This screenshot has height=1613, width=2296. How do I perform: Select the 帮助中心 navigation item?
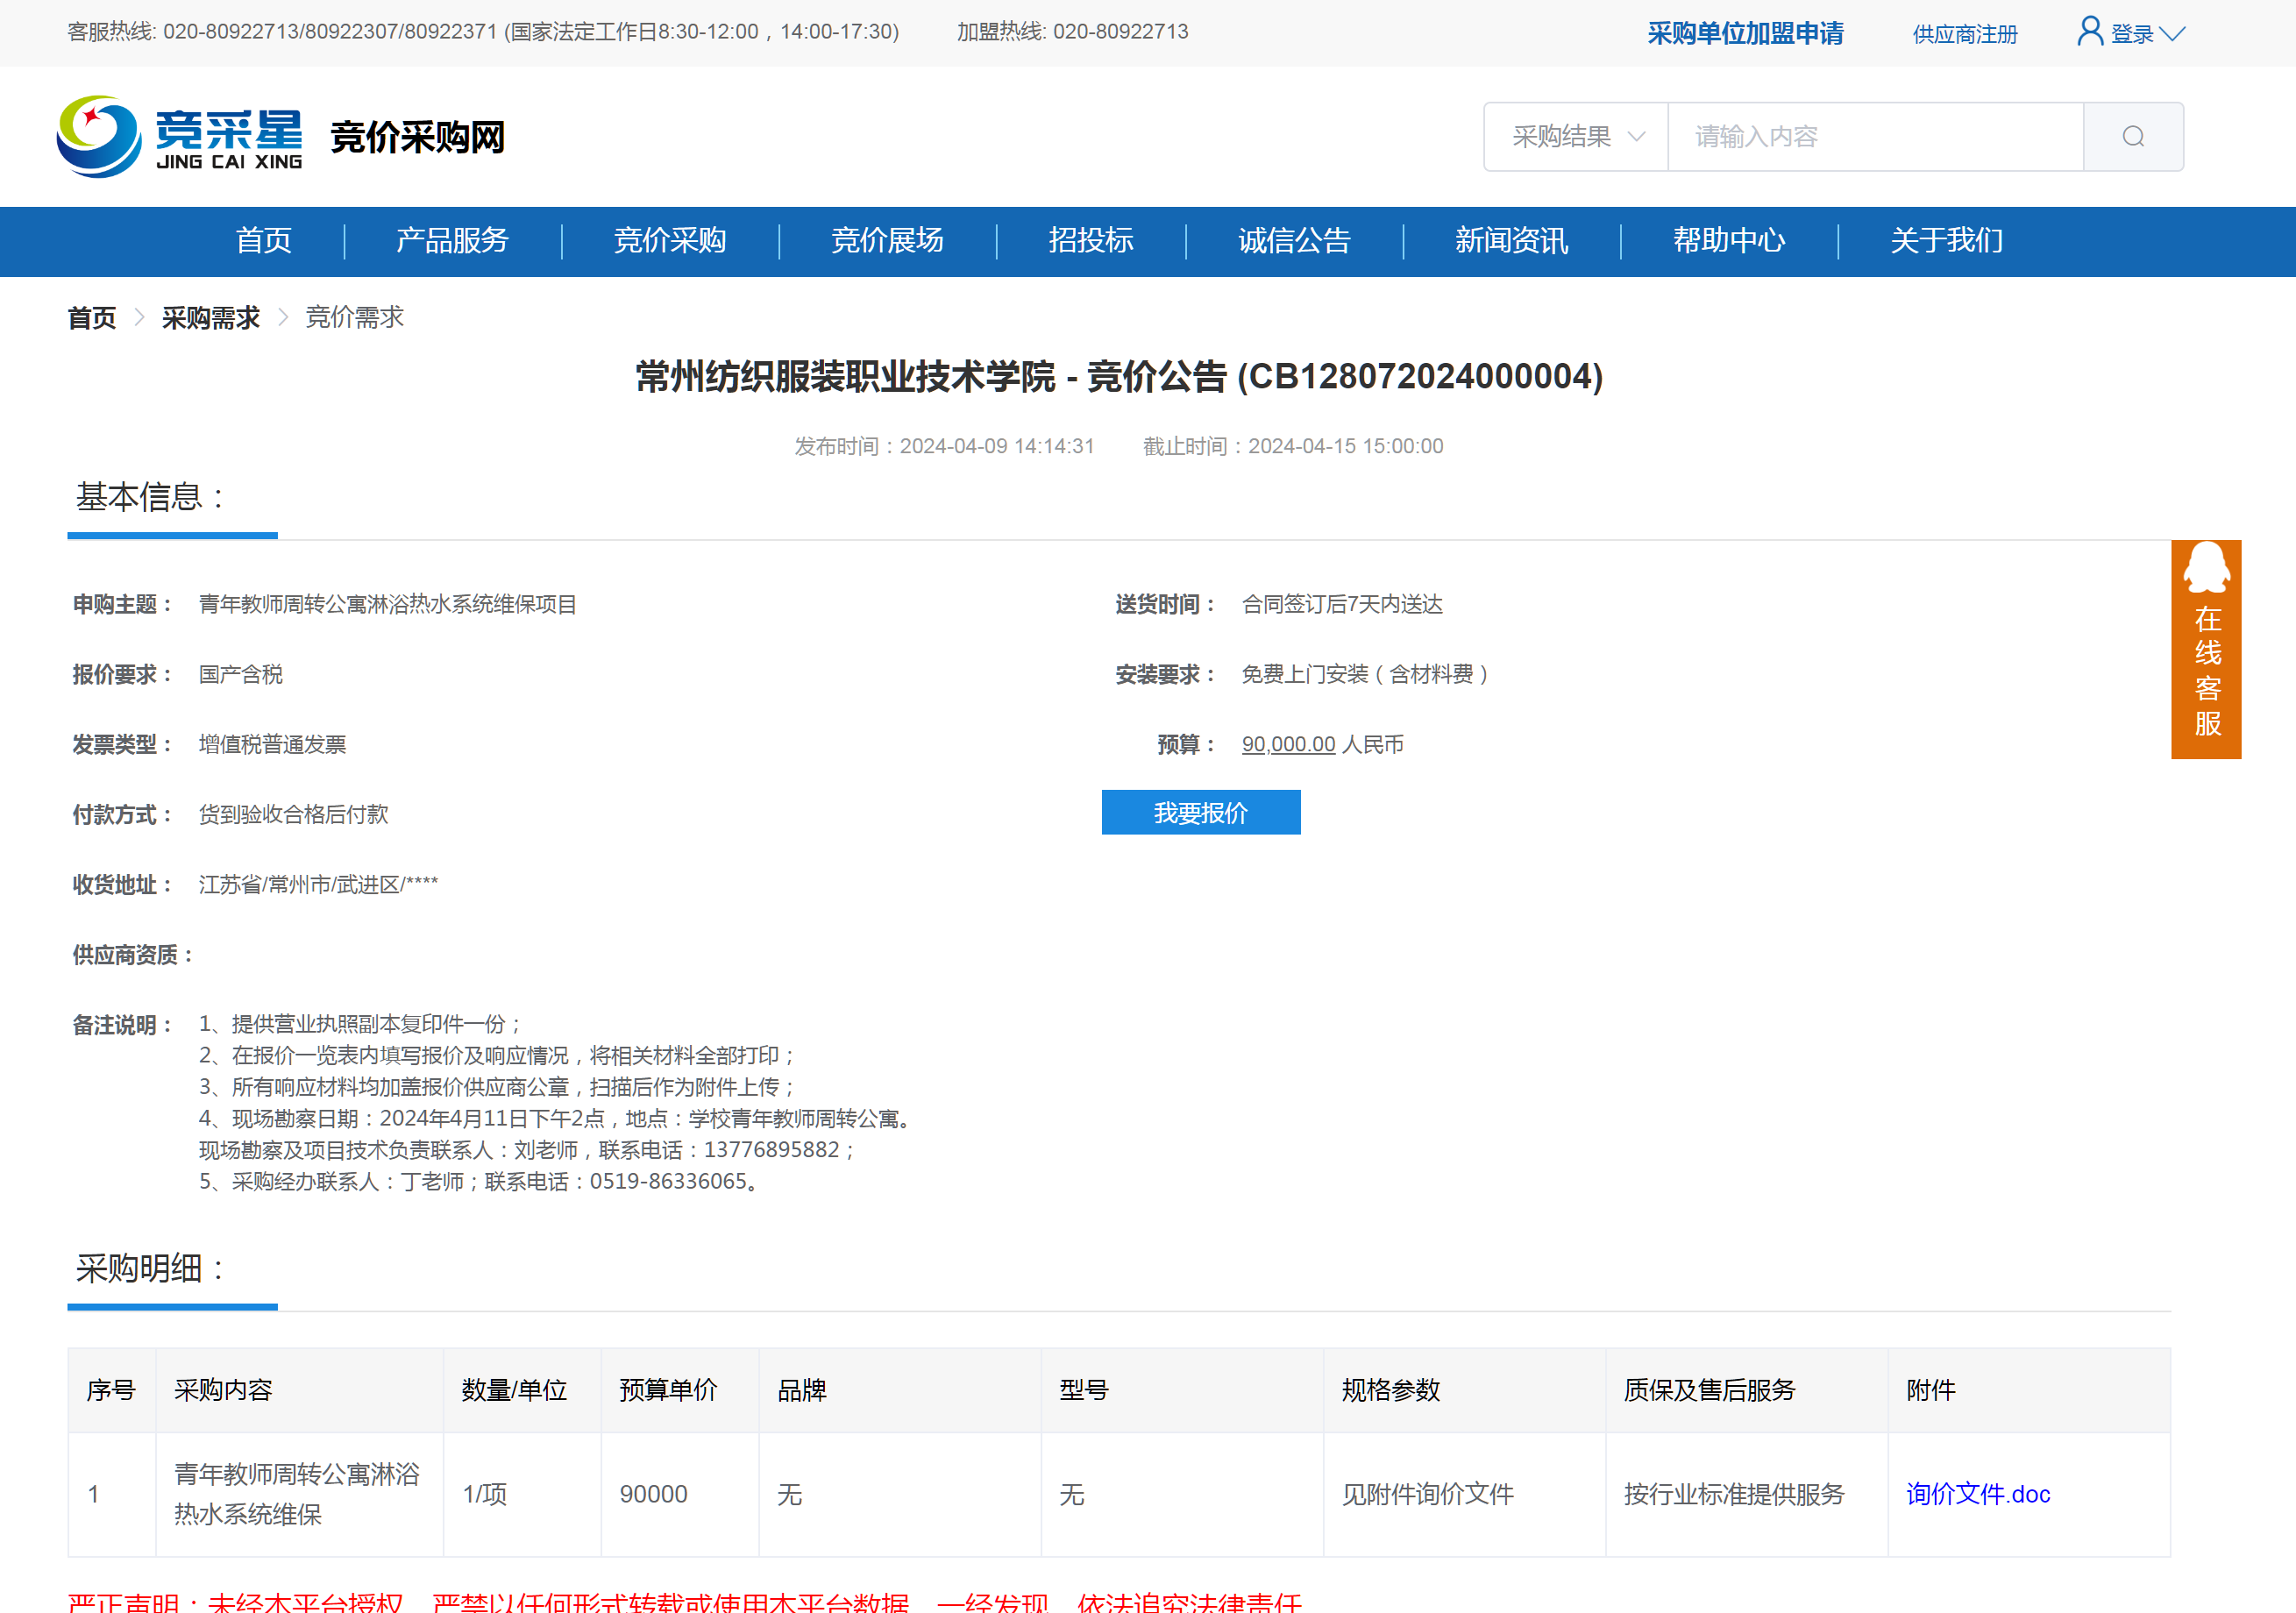(x=1729, y=241)
